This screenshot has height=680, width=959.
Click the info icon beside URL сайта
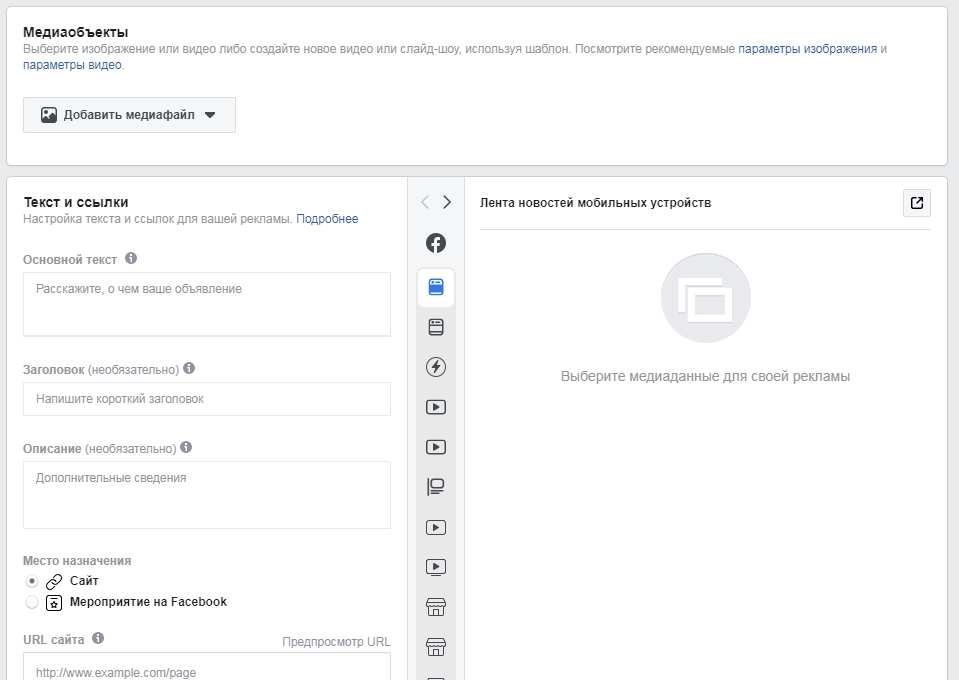(98, 638)
